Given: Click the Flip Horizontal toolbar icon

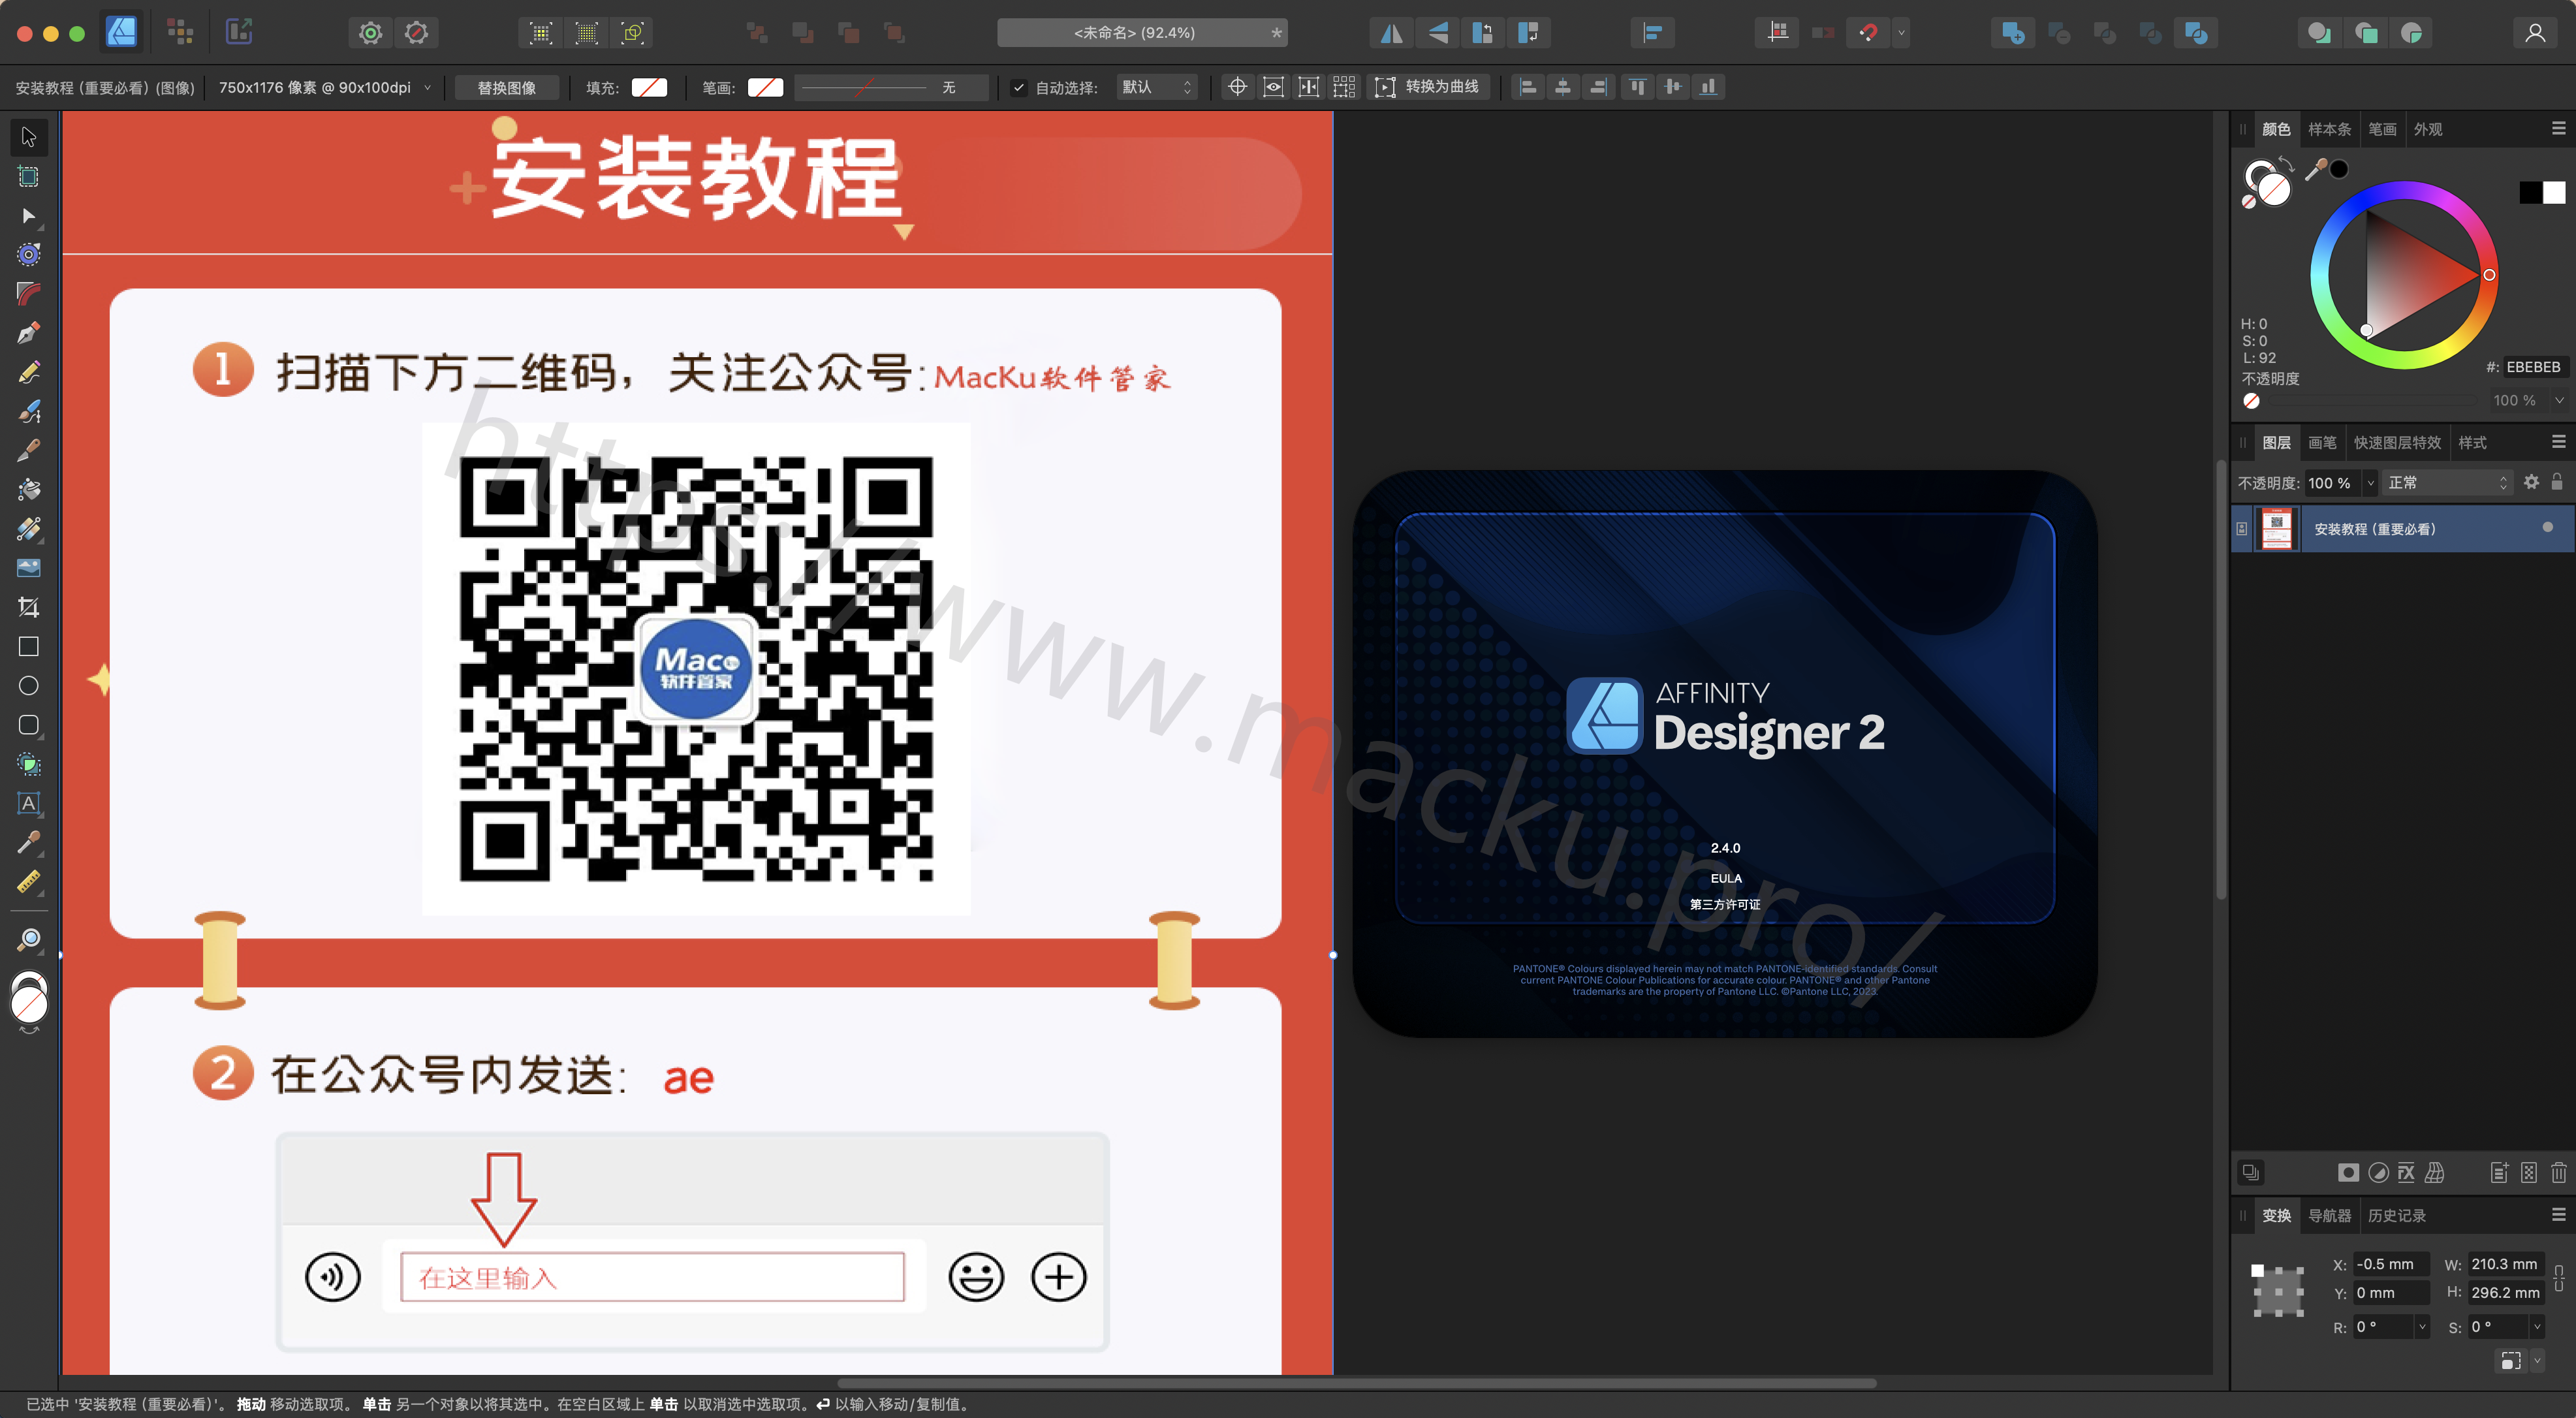Looking at the screenshot, I should click(x=1391, y=33).
